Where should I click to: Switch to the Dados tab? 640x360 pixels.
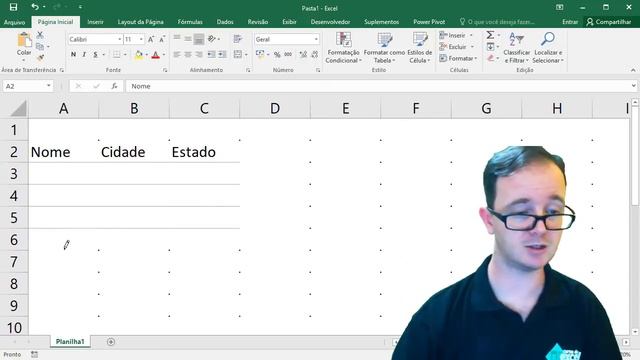[225, 22]
